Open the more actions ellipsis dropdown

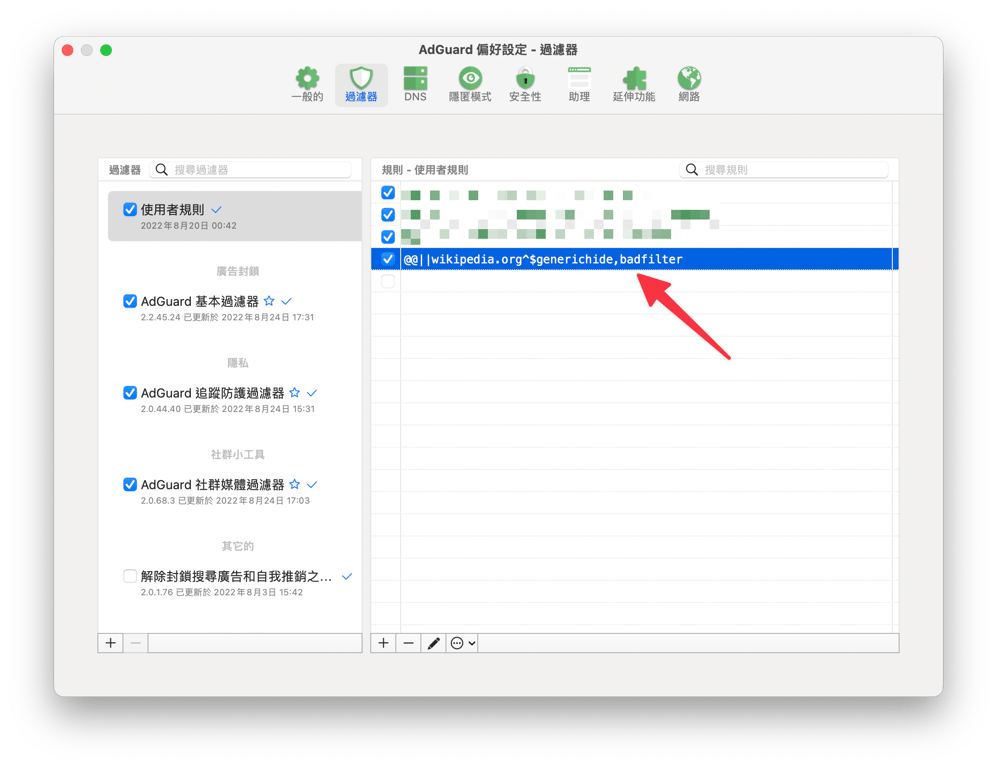coord(462,643)
